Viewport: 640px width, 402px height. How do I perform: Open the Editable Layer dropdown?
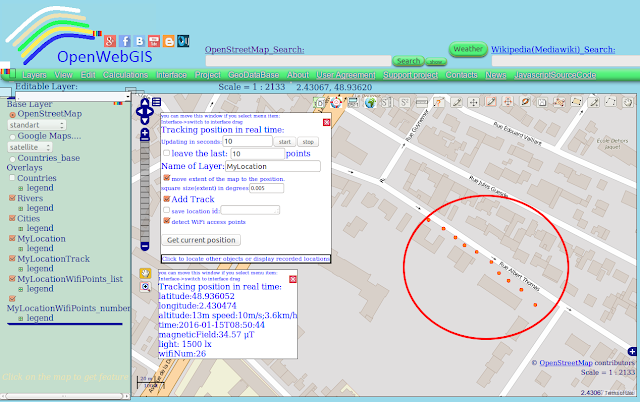[73, 97]
